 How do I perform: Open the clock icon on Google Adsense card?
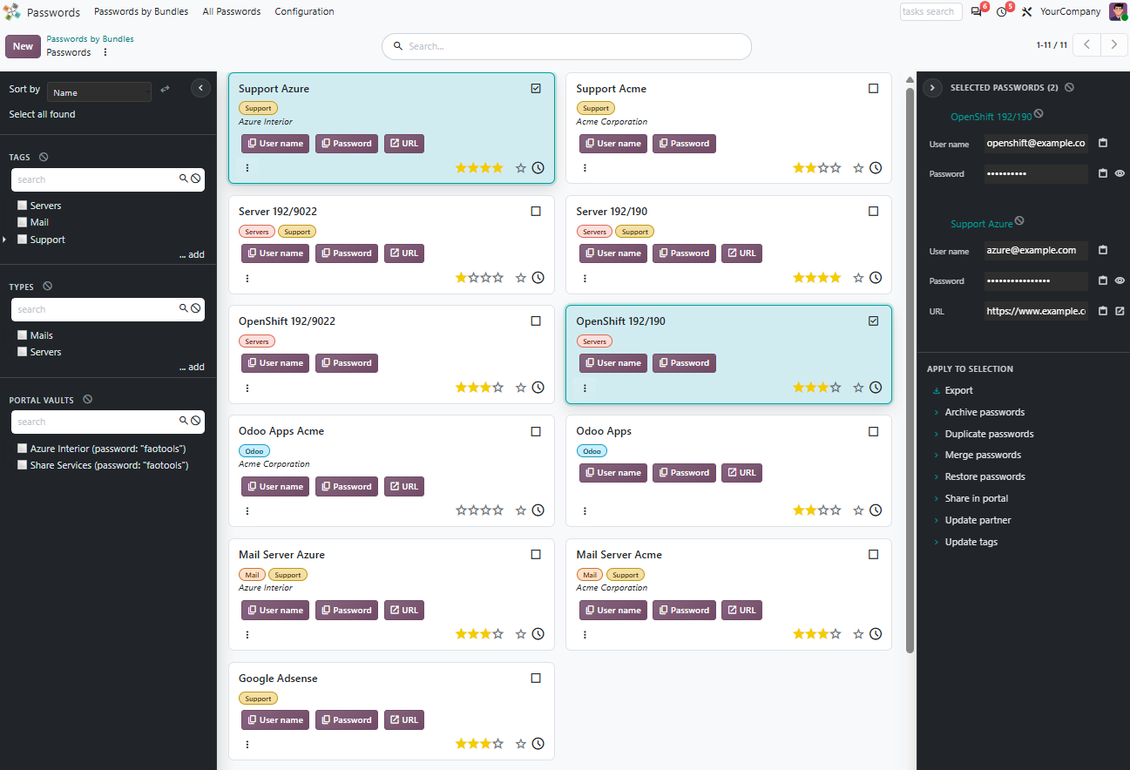tap(538, 743)
